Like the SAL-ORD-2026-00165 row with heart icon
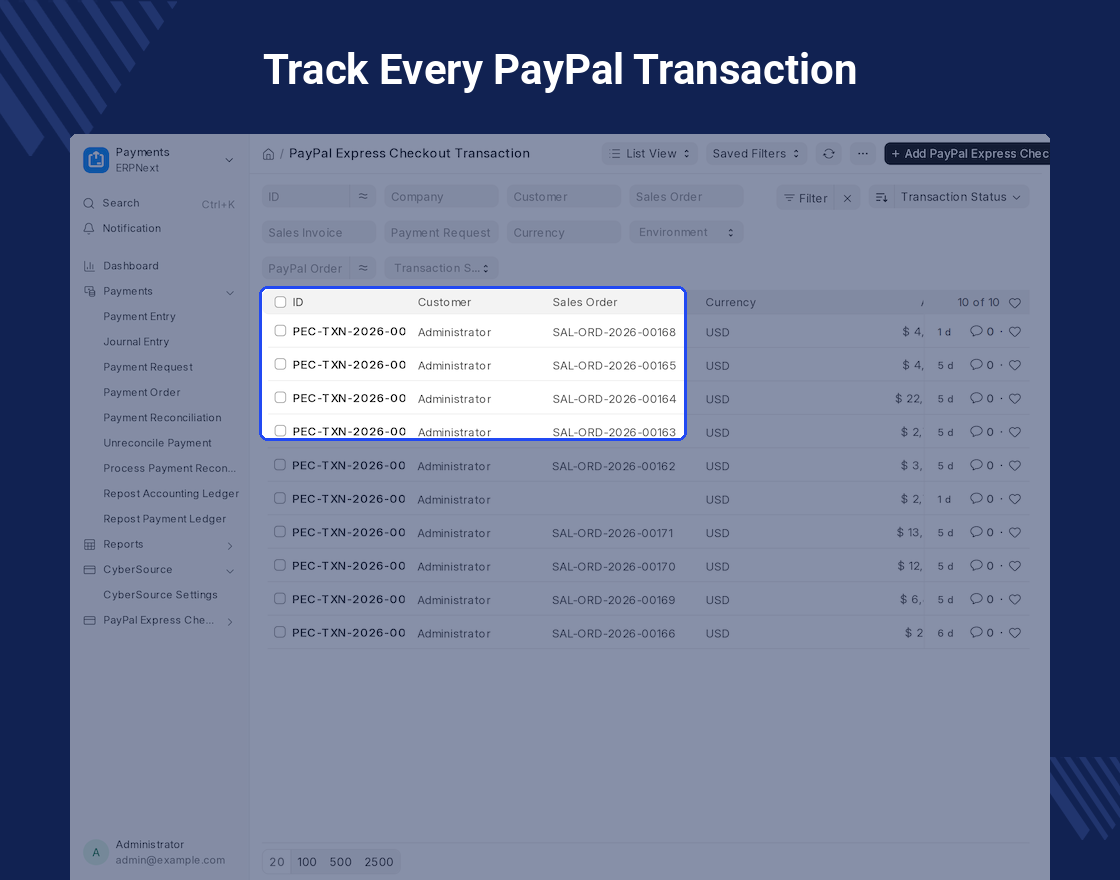This screenshot has width=1120, height=880. click(1014, 365)
